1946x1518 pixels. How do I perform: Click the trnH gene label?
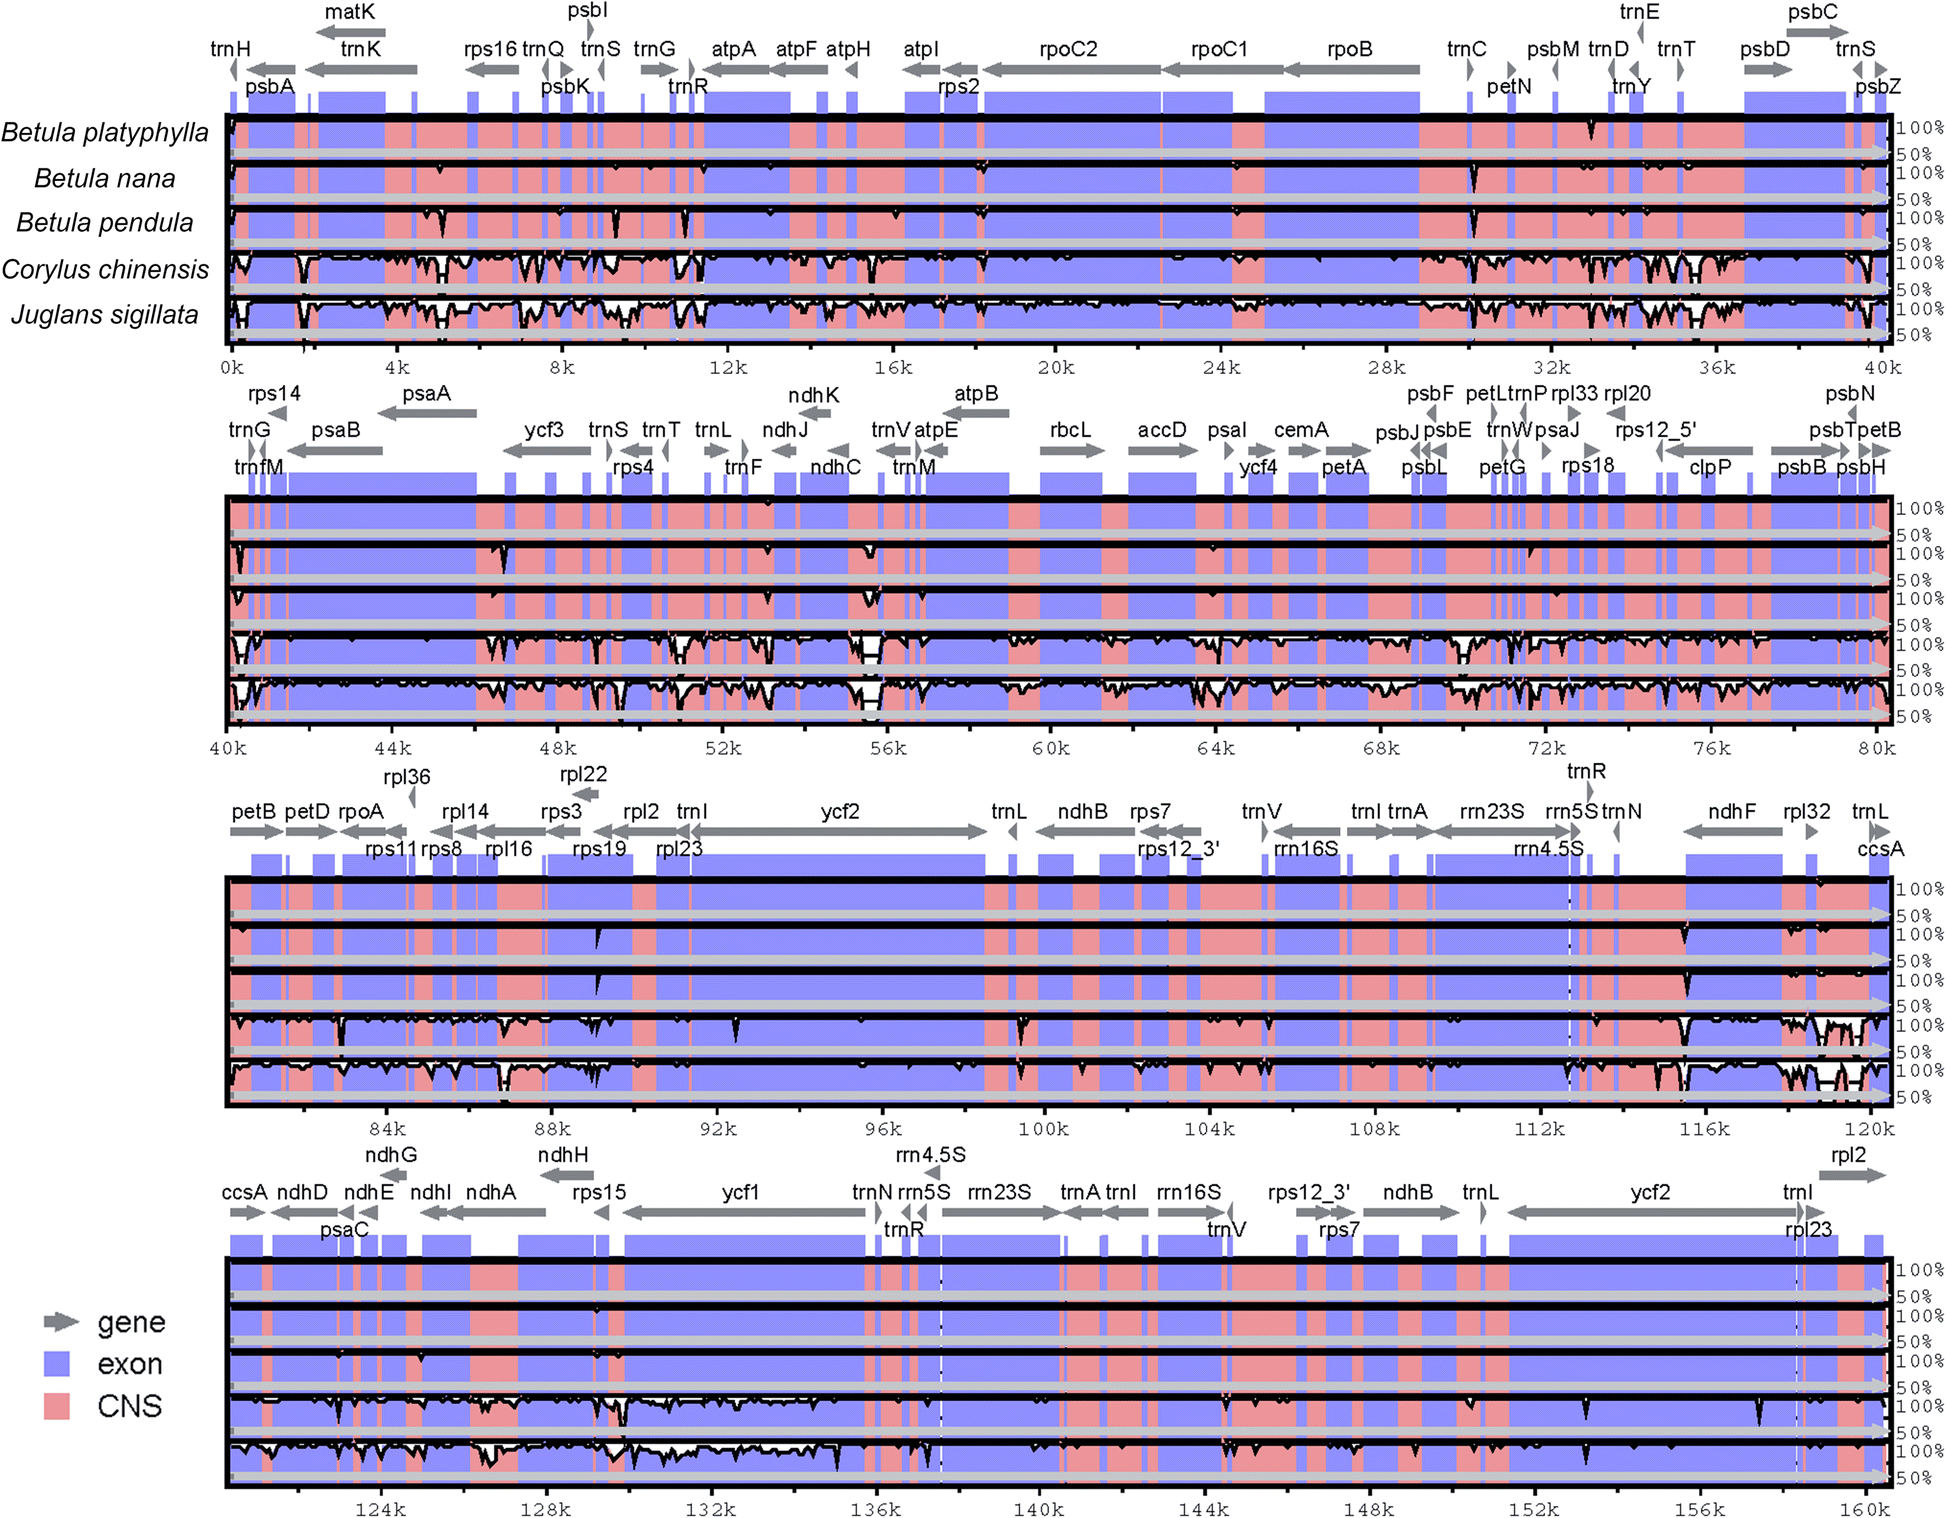click(x=231, y=49)
